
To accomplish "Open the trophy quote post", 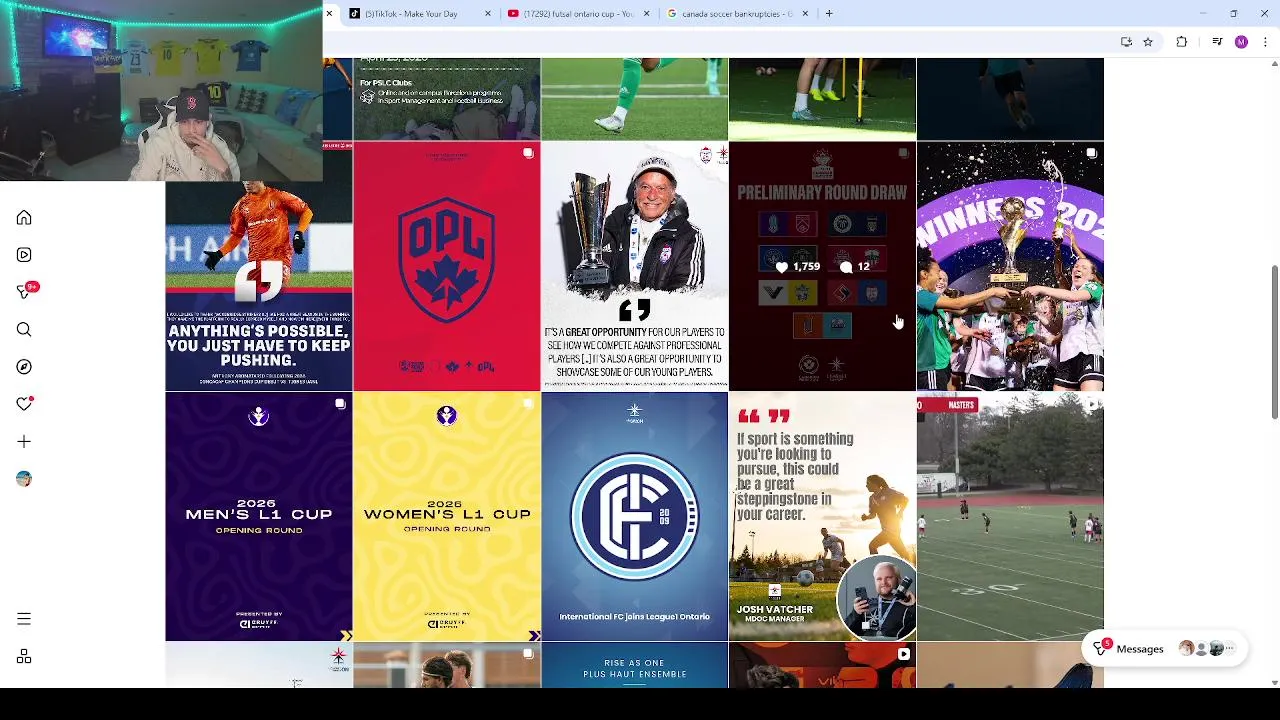I will click(x=634, y=266).
